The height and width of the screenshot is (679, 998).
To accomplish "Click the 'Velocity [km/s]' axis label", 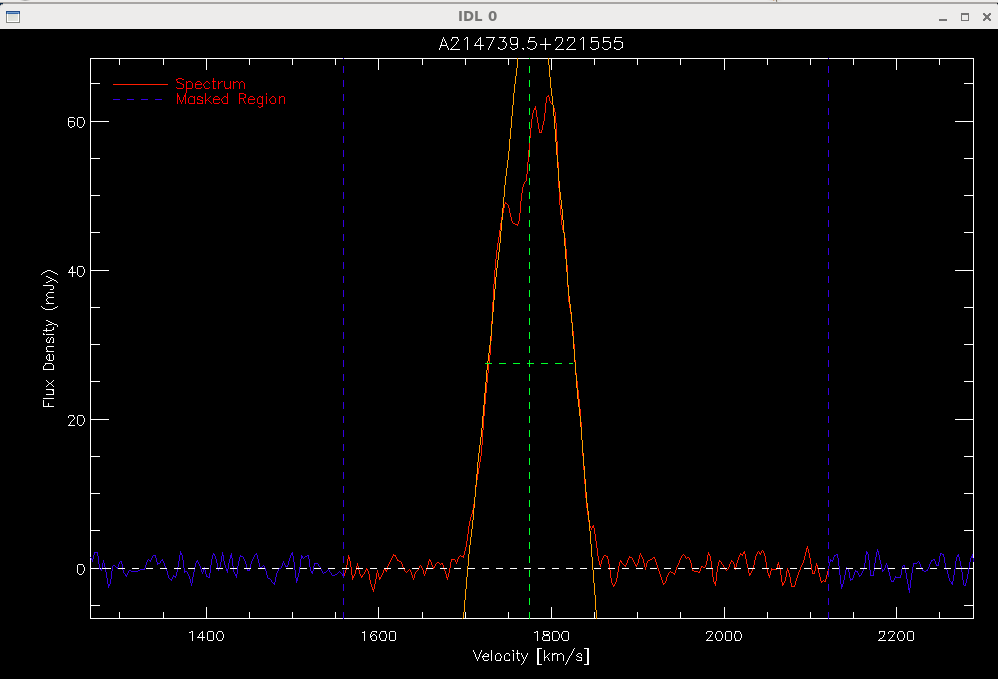I will click(531, 656).
